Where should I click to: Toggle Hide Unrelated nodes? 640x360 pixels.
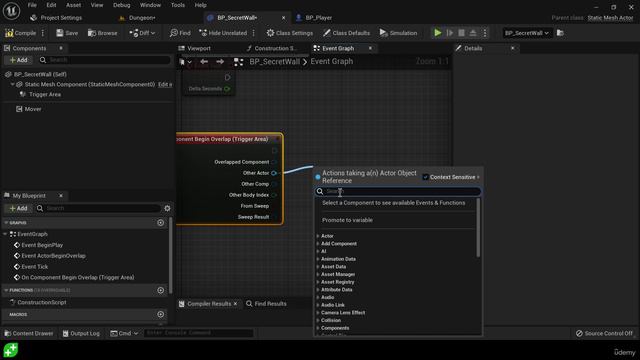point(223,33)
